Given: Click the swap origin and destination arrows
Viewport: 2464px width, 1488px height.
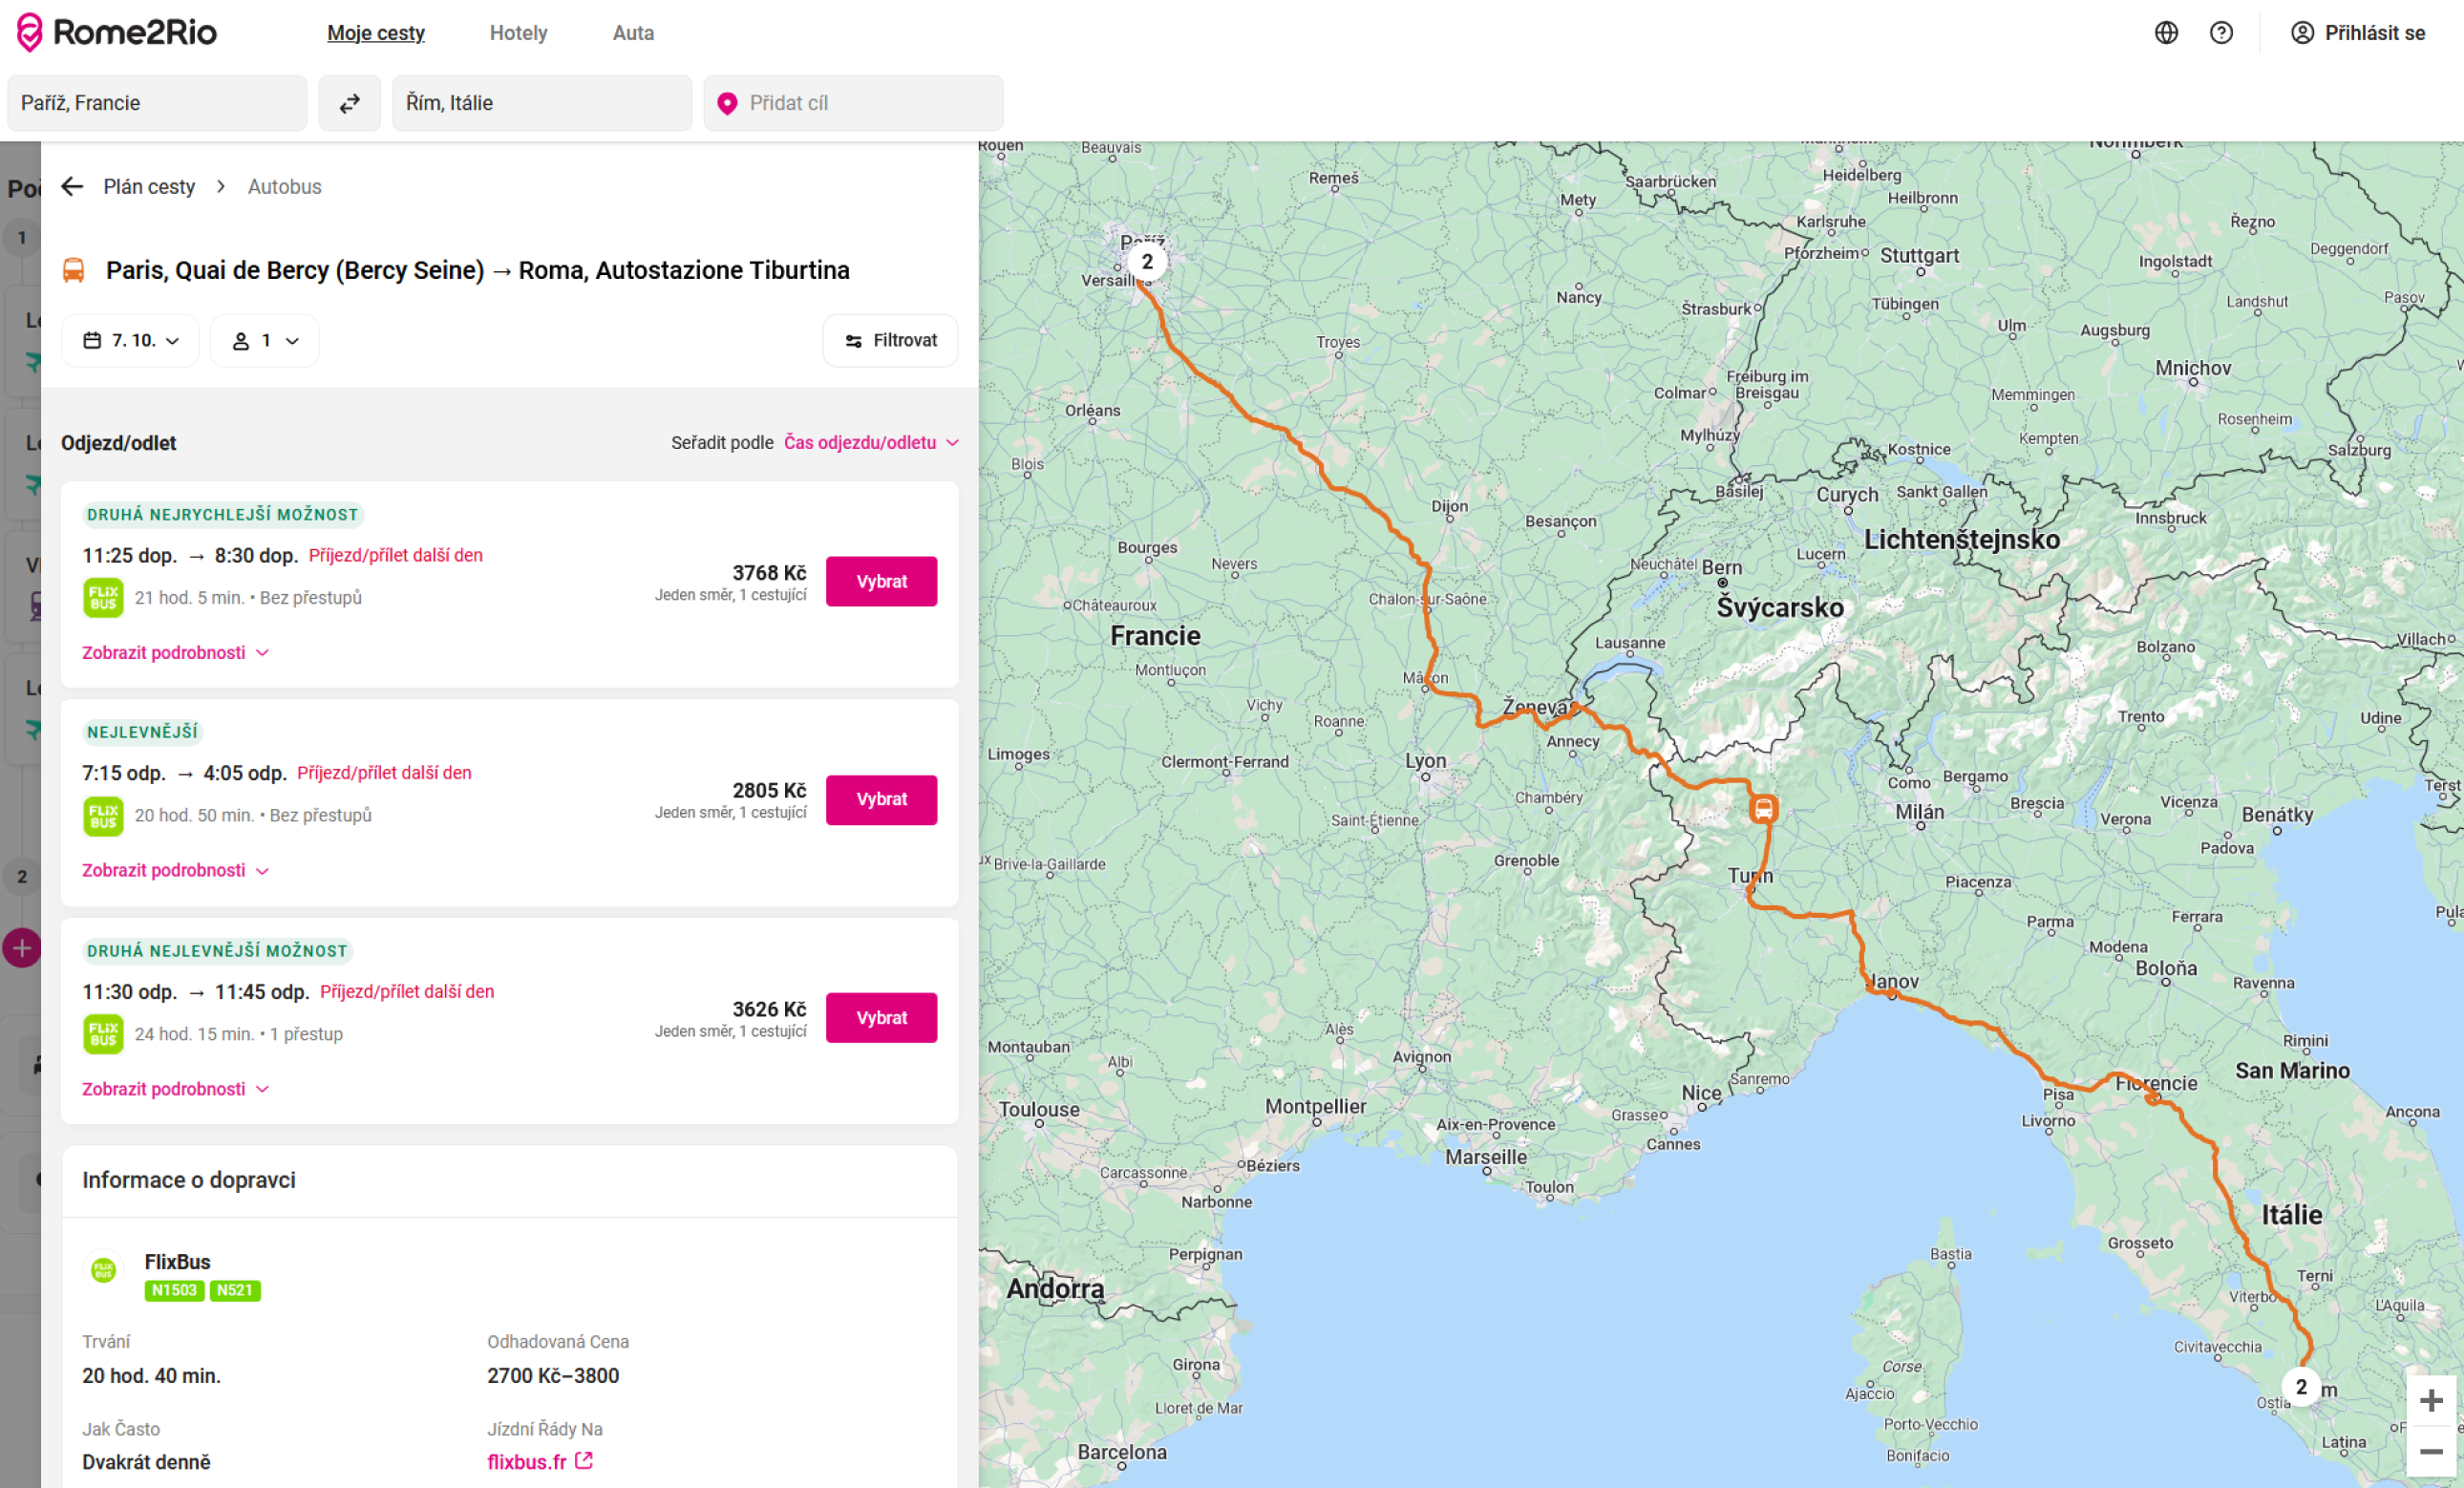Looking at the screenshot, I should (x=349, y=103).
